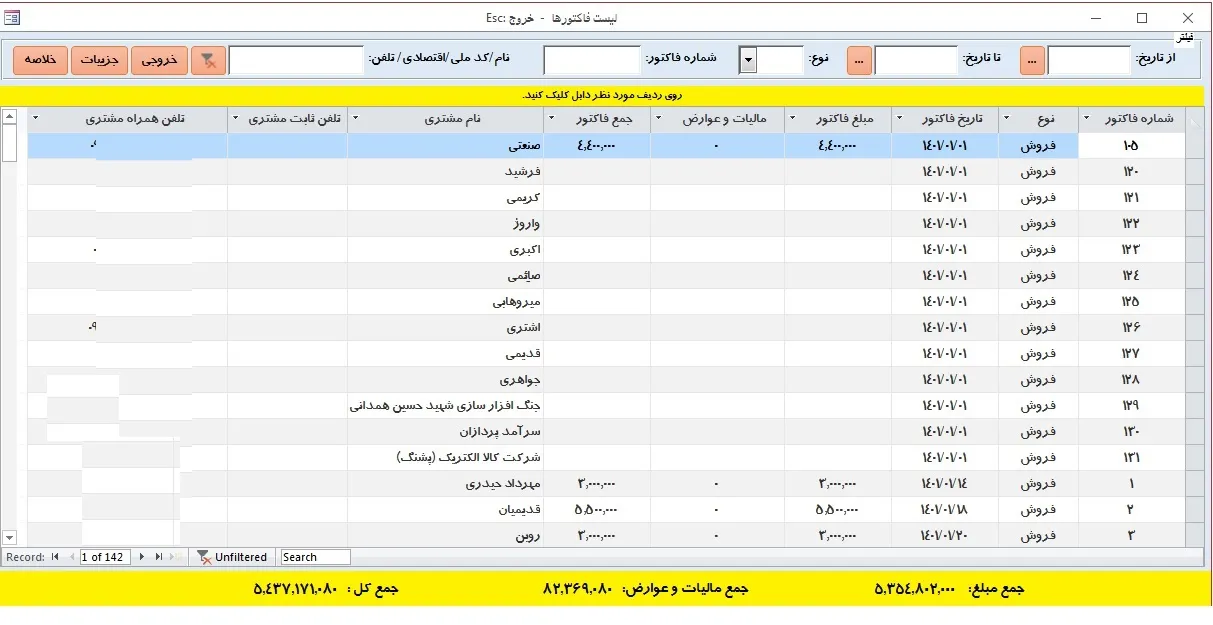The height and width of the screenshot is (625, 1213).
Task: Click the 'خلاصه' summary button
Action: click(x=40, y=60)
